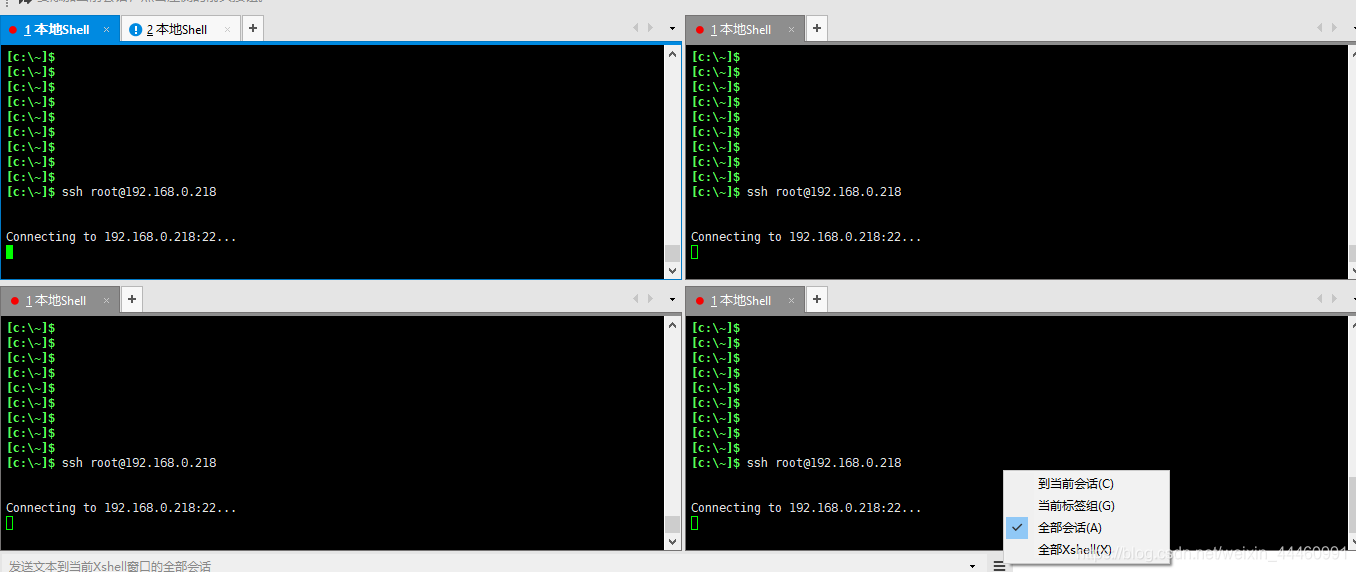Click the 'ssh root@192.168.0.218' line in top-left terminal
The image size is (1356, 572).
(139, 192)
